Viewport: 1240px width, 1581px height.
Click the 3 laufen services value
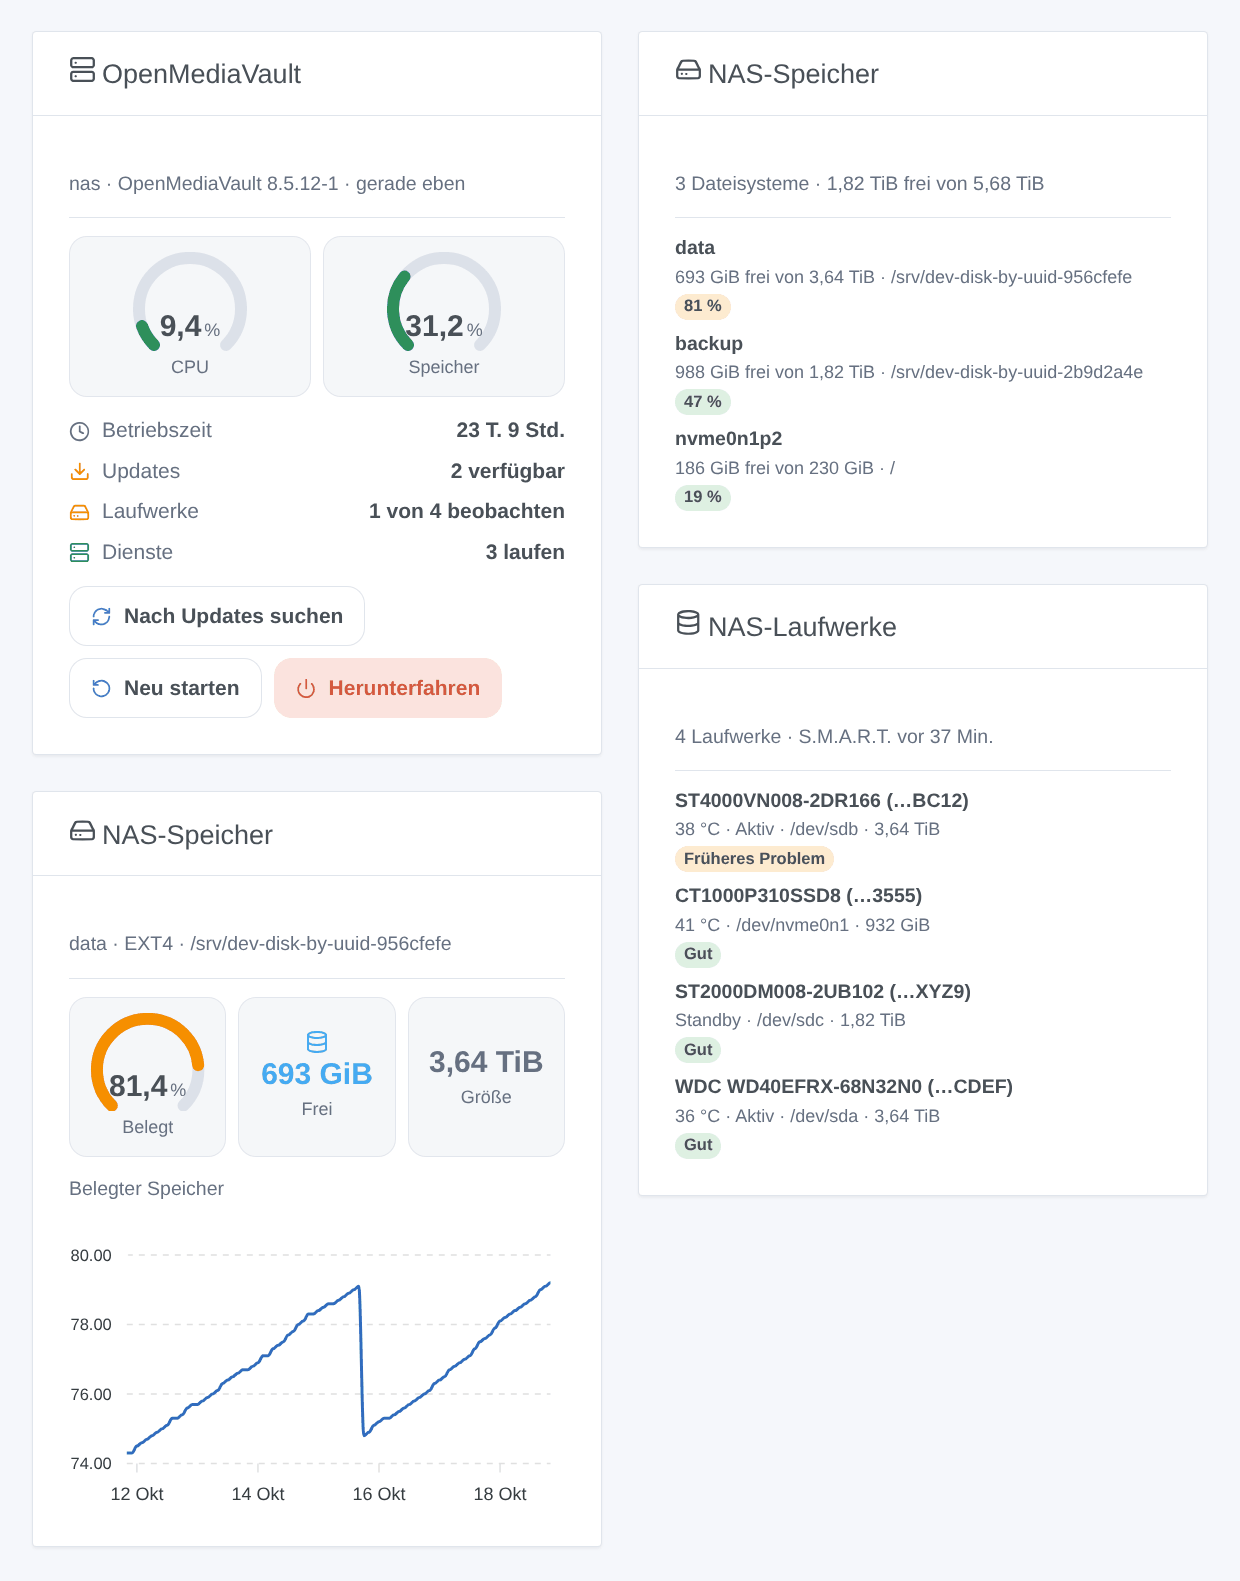pyautogui.click(x=525, y=552)
